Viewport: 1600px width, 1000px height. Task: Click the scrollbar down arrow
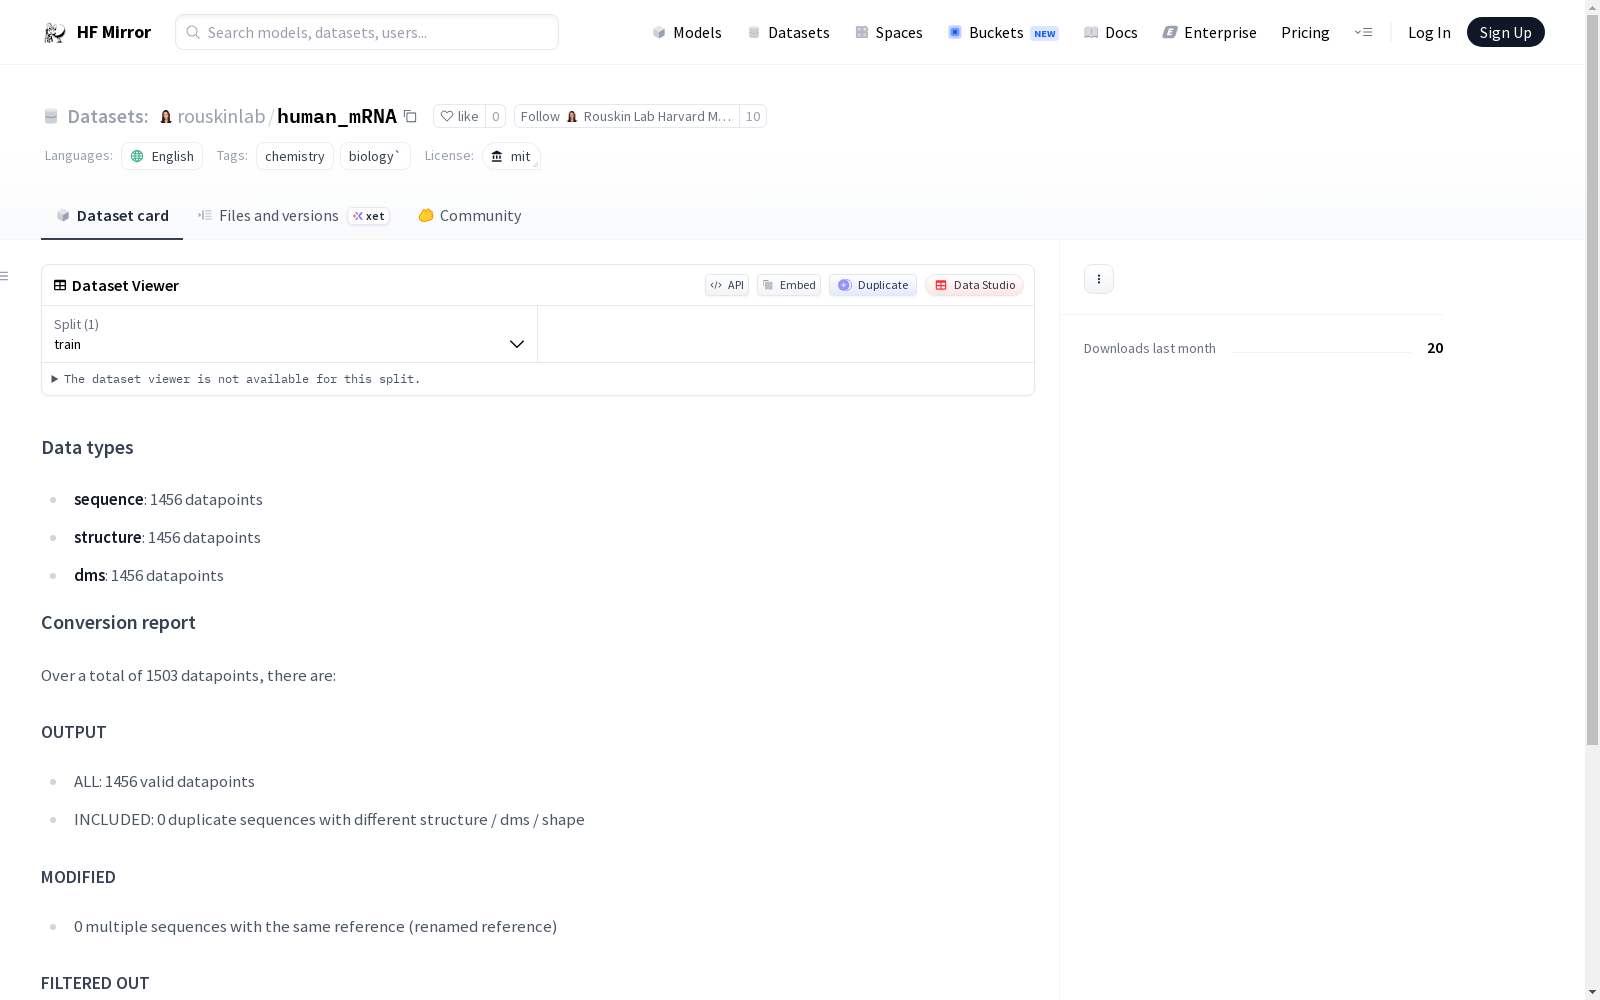[1592, 992]
